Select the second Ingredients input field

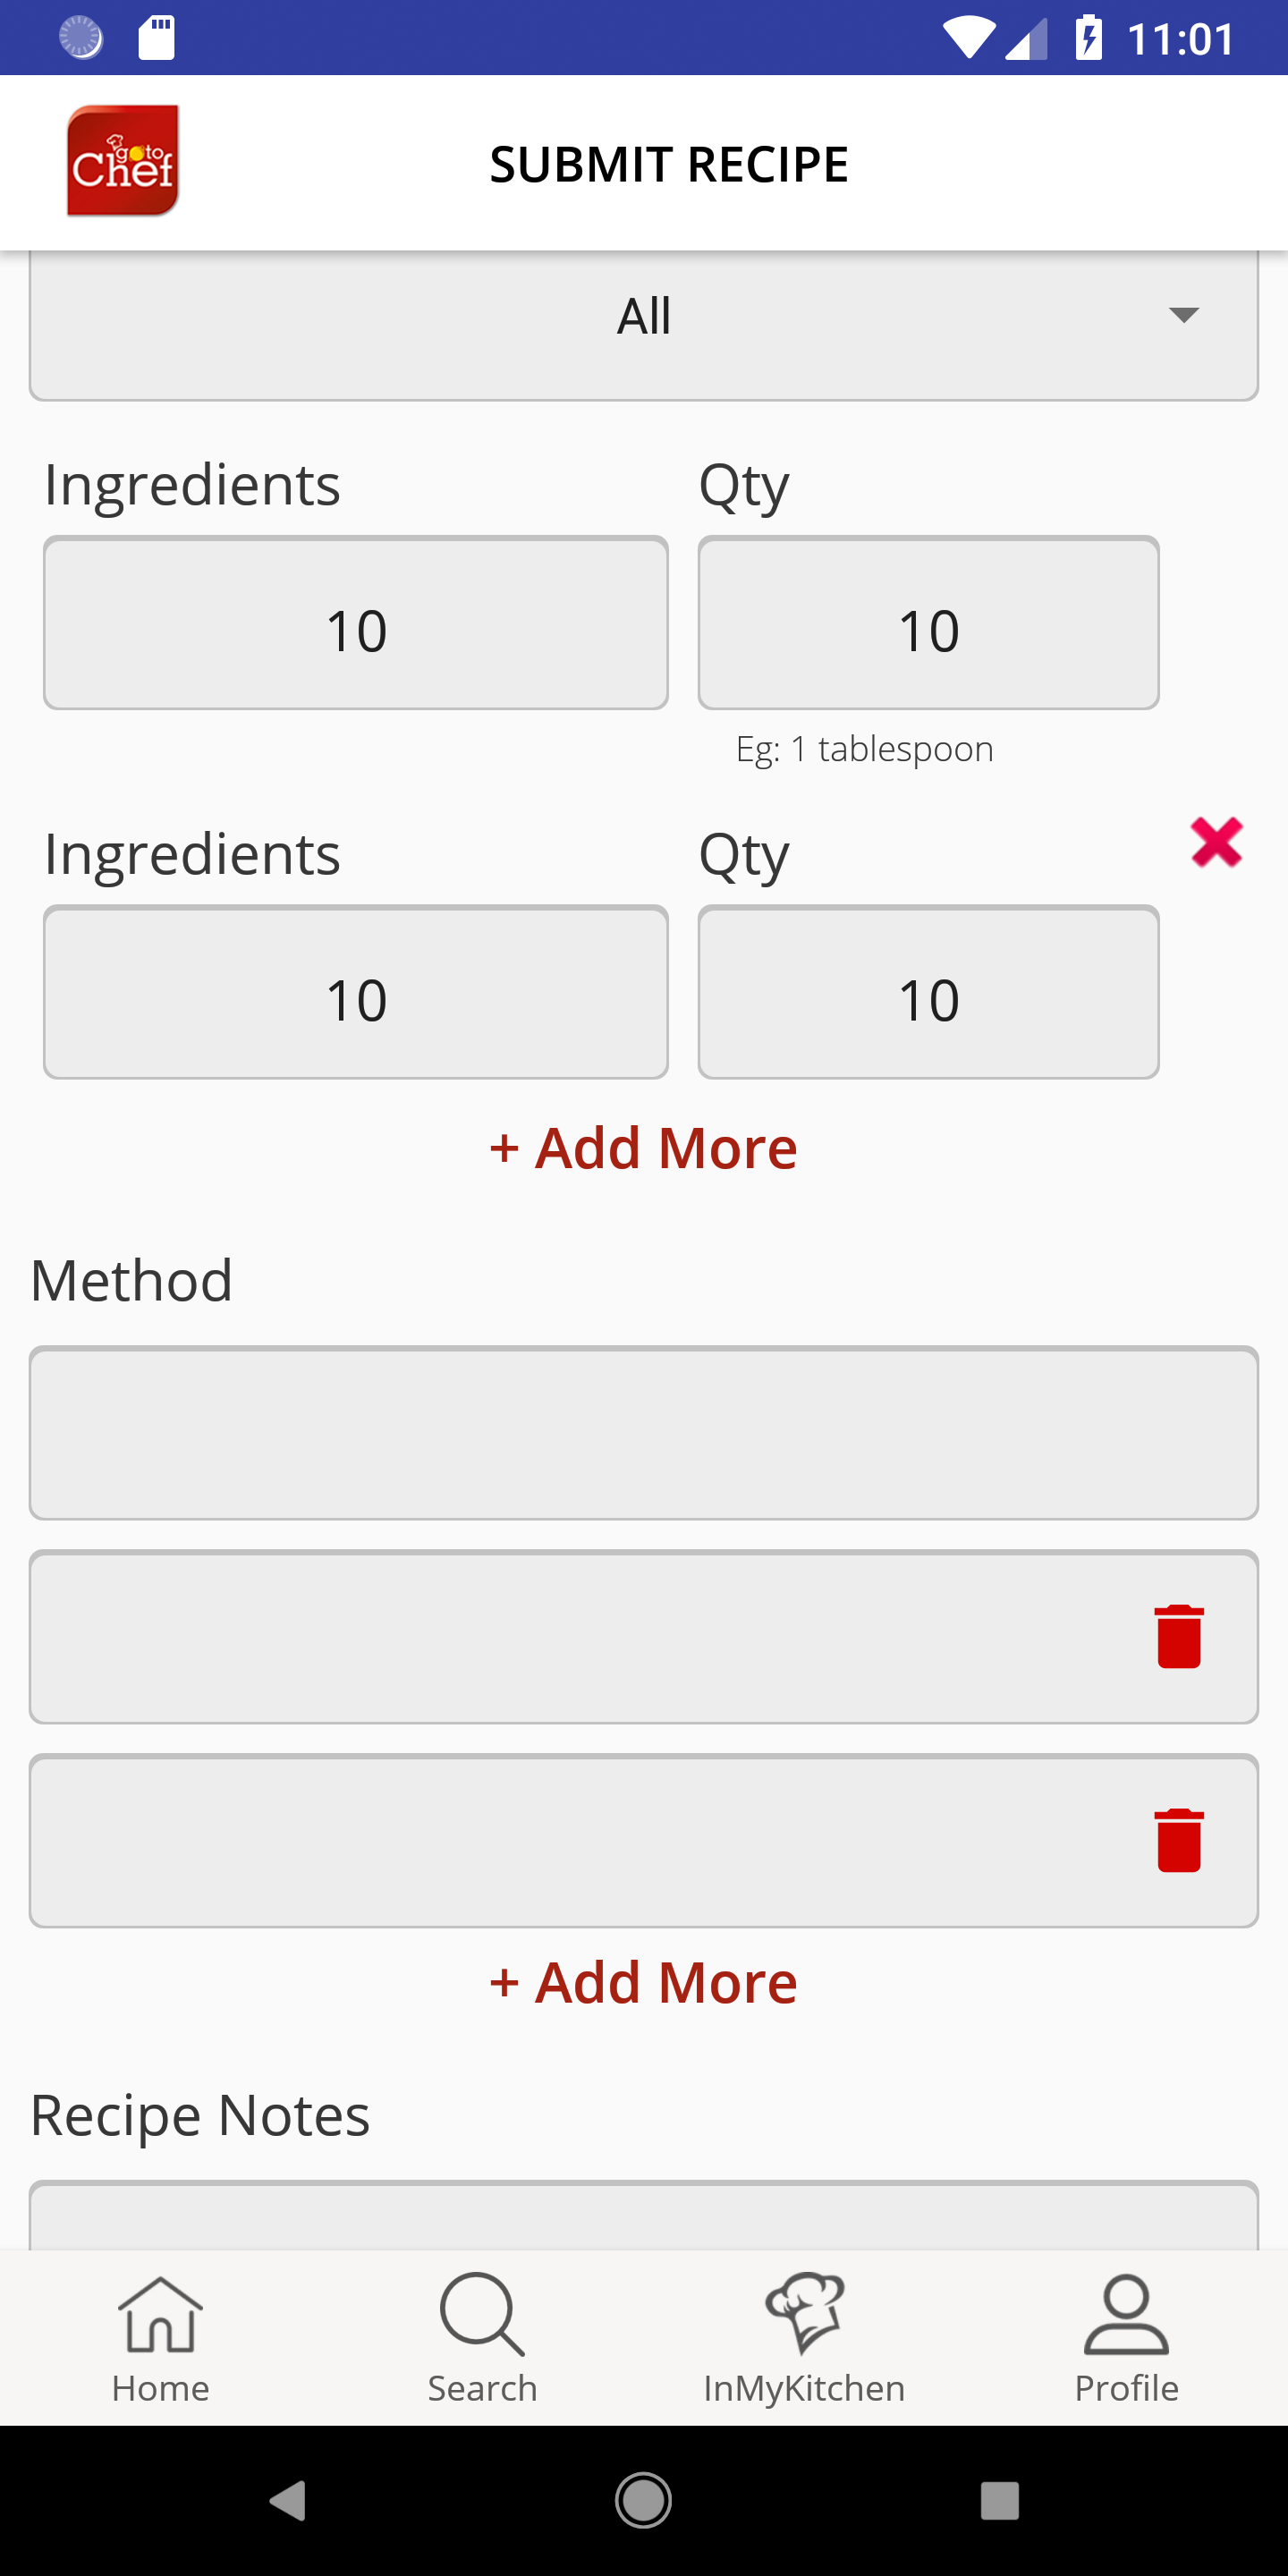coord(356,992)
